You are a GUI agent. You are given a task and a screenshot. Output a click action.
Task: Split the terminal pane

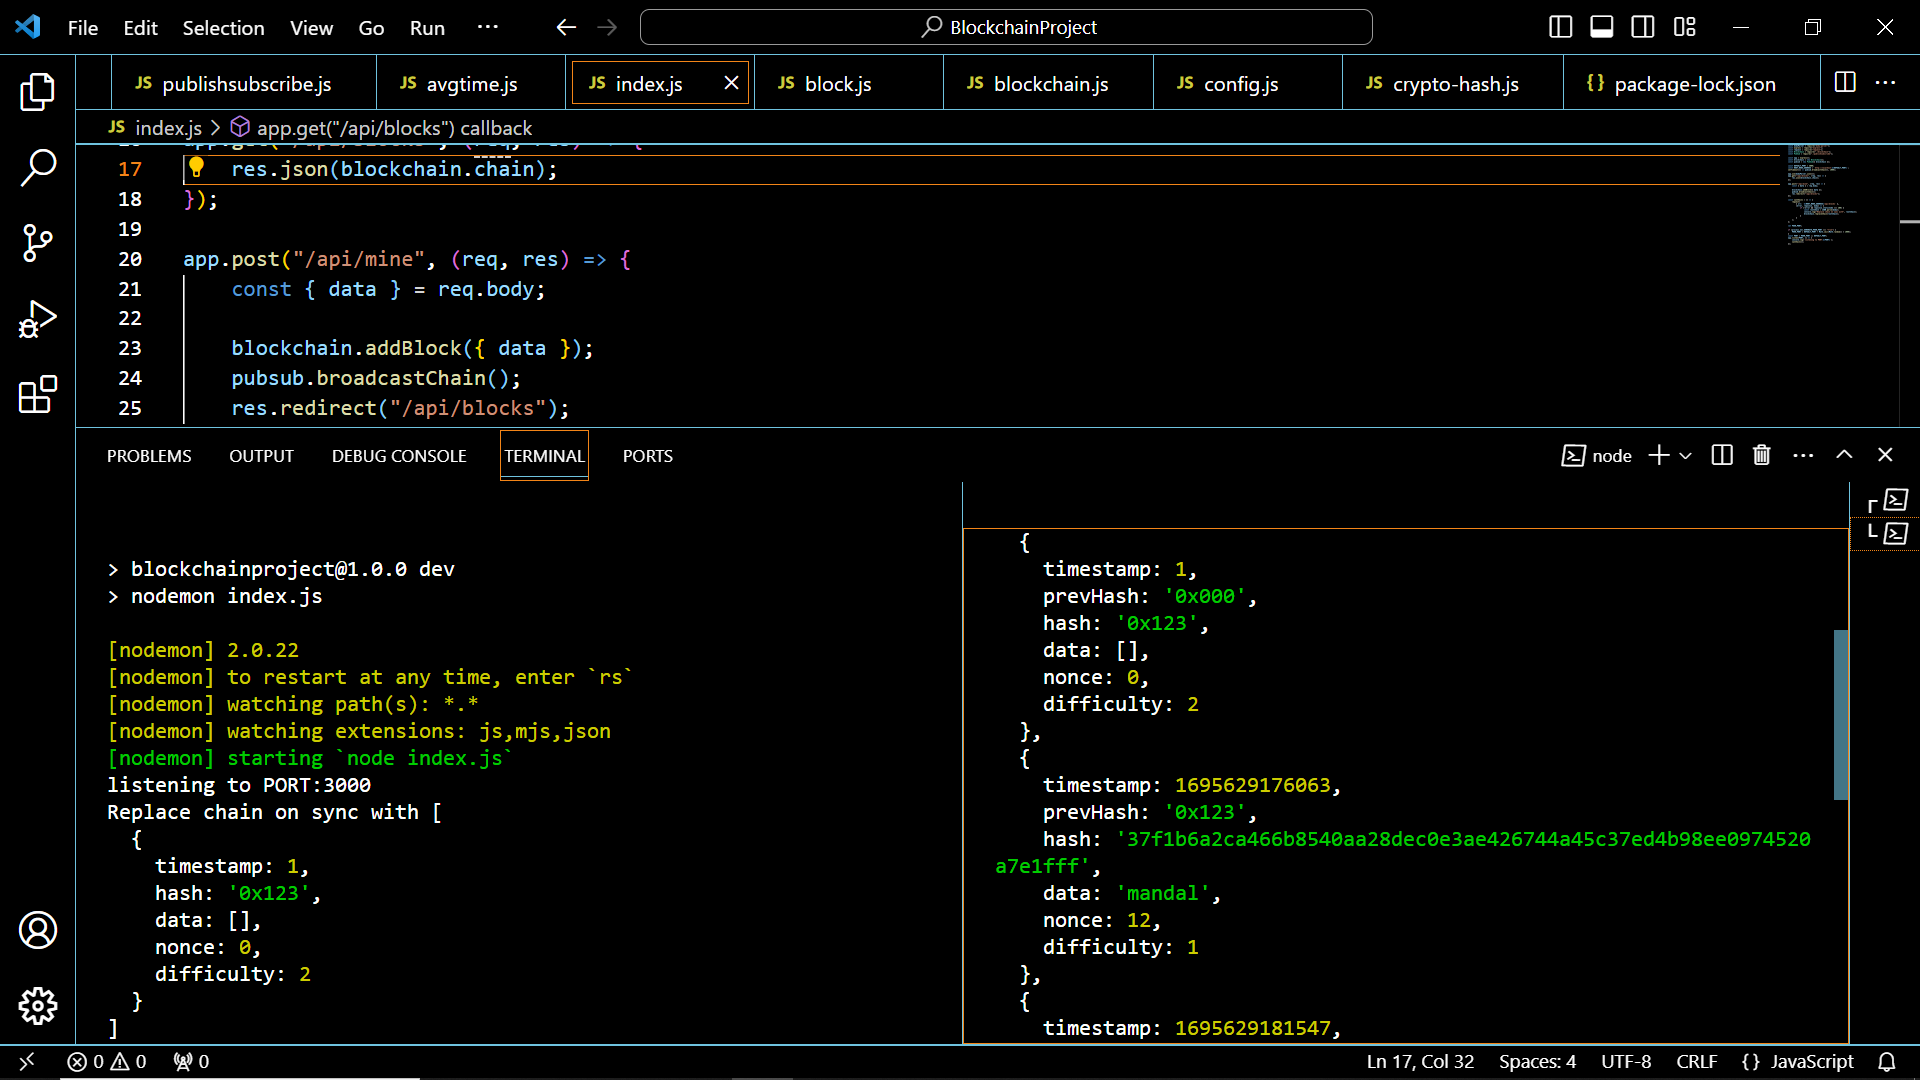pyautogui.click(x=1722, y=456)
